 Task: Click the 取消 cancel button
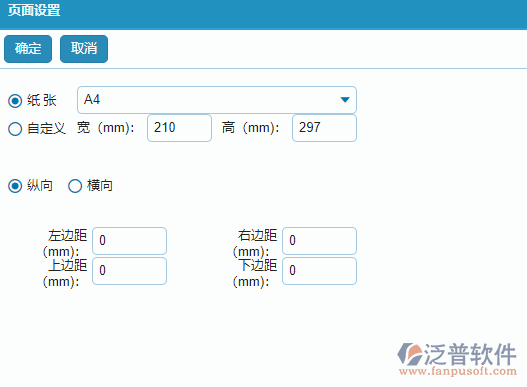(x=84, y=49)
